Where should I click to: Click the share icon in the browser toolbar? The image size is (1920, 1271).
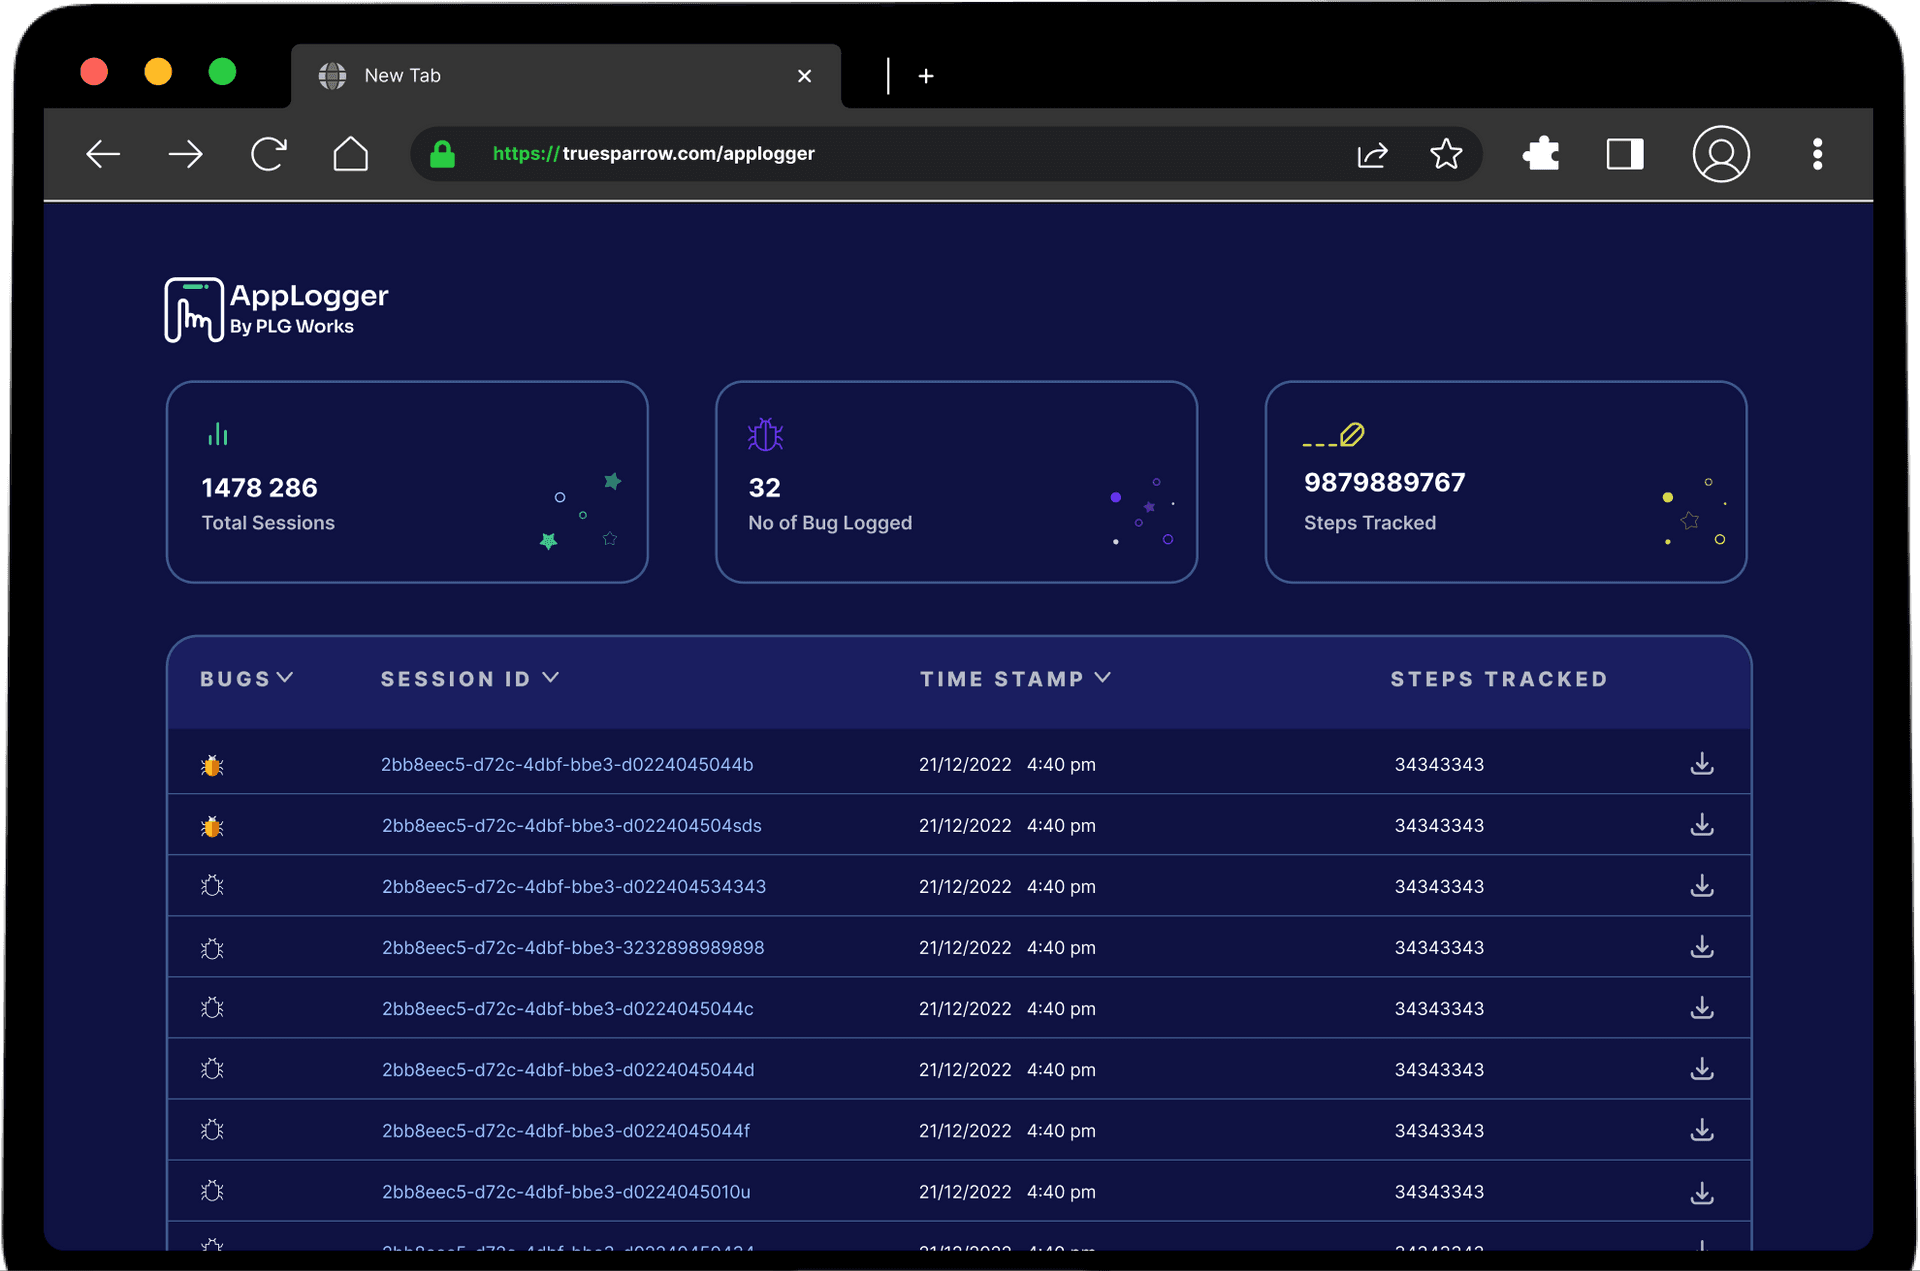coord(1373,154)
